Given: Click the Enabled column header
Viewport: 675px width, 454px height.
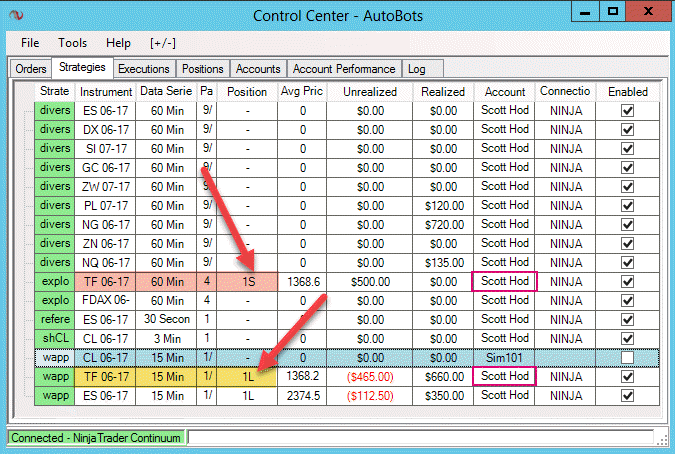Looking at the screenshot, I should (x=628, y=92).
